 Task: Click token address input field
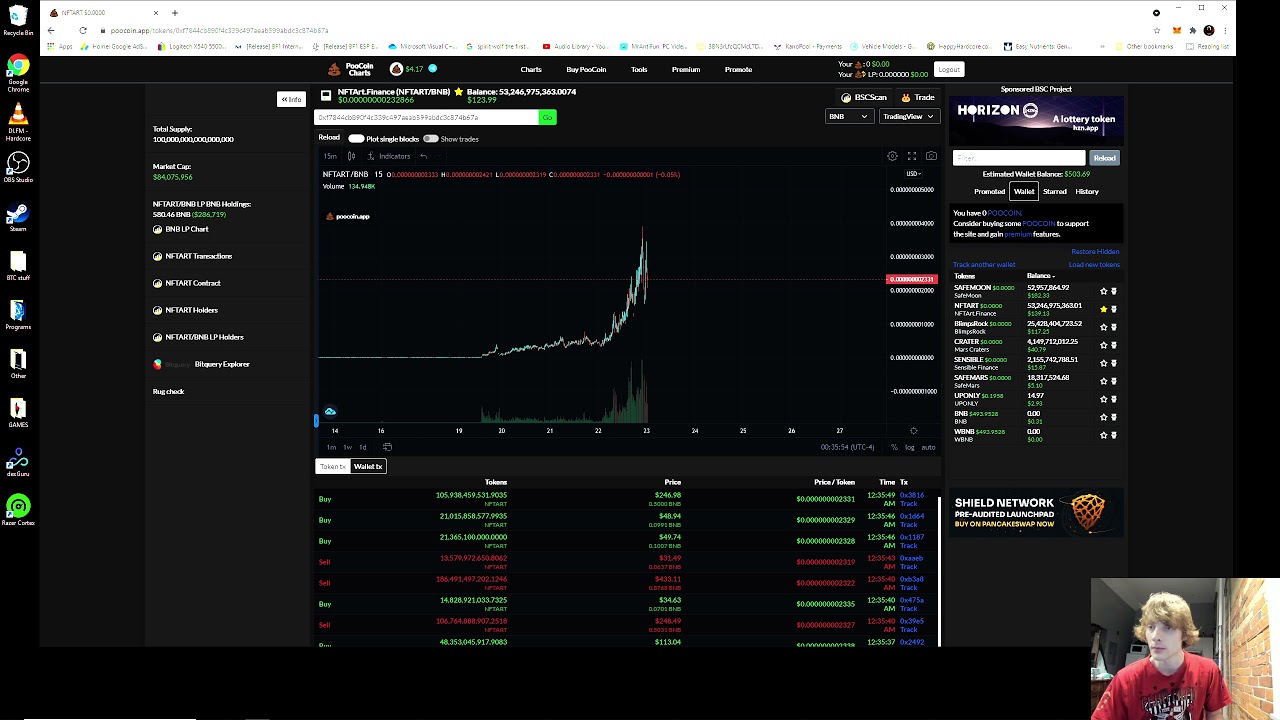pos(428,118)
